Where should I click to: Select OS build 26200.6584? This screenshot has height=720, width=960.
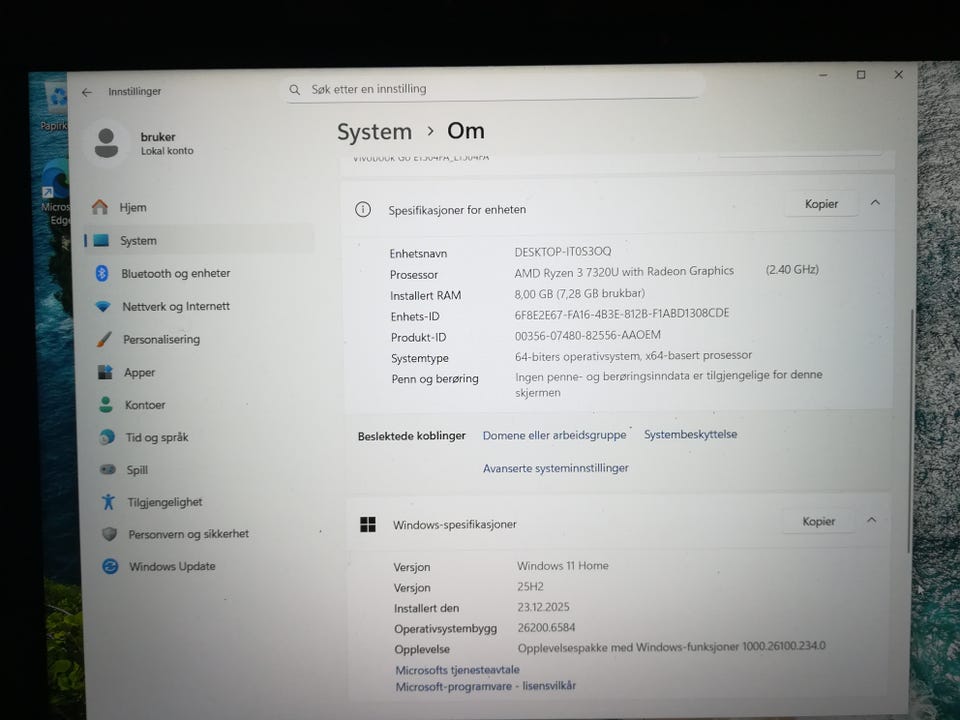546,628
